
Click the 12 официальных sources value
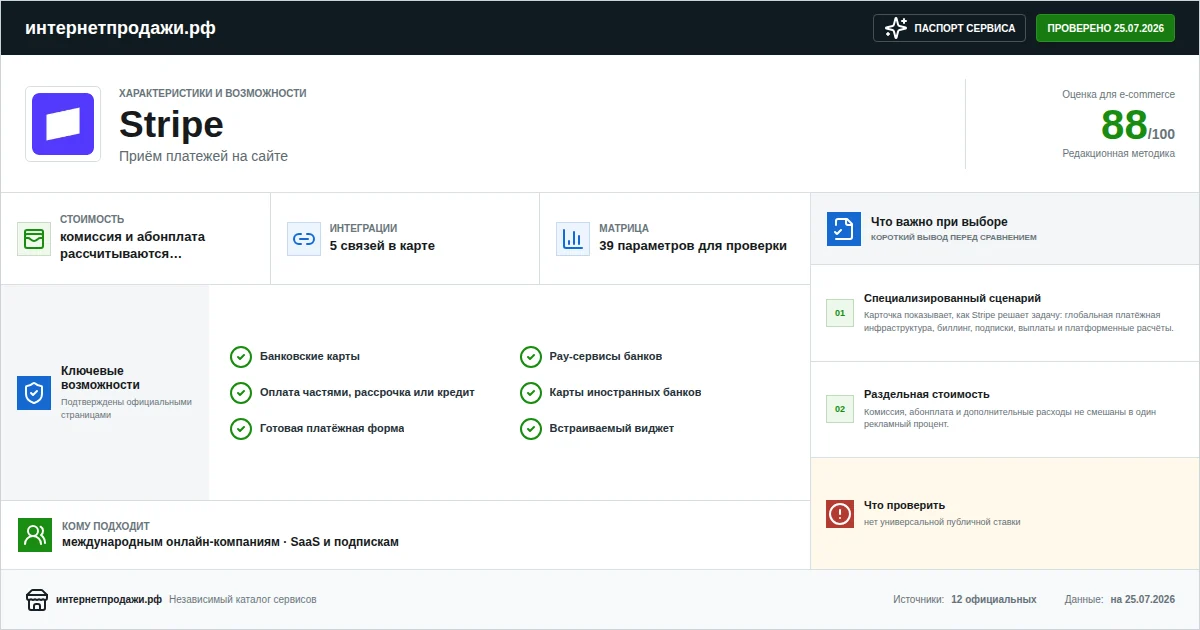[x=994, y=600]
